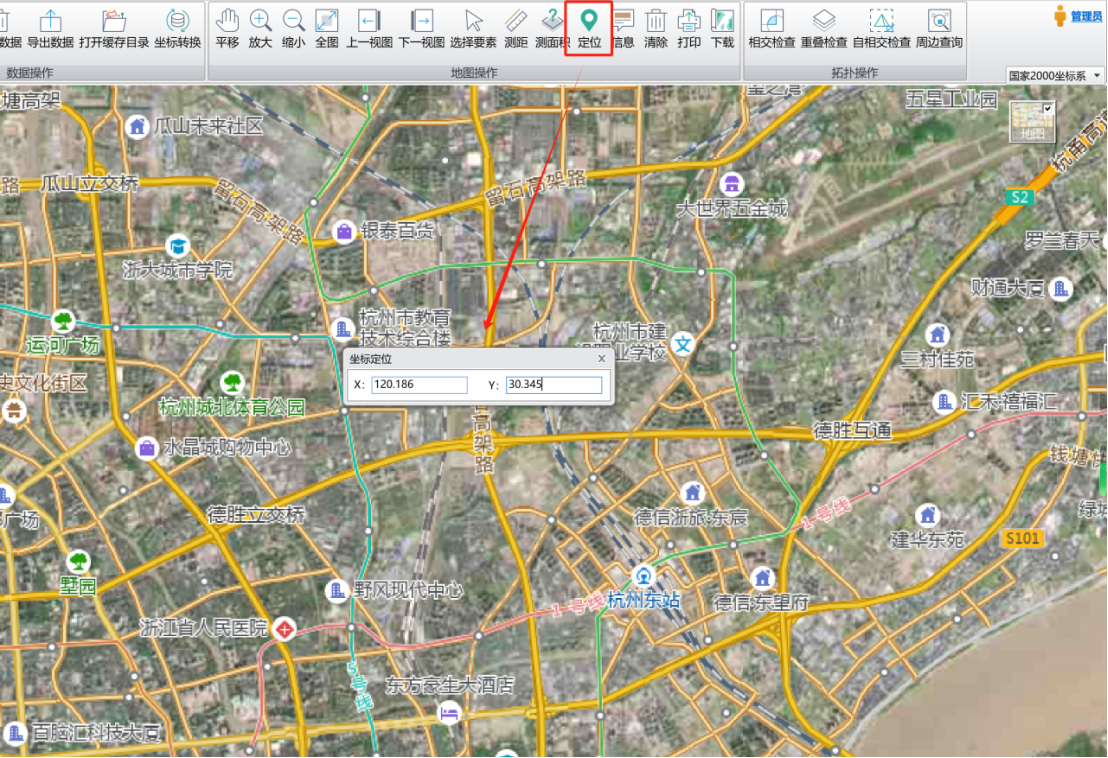
Task: Toggle the 地图 layer checkbox
Action: point(1047,108)
